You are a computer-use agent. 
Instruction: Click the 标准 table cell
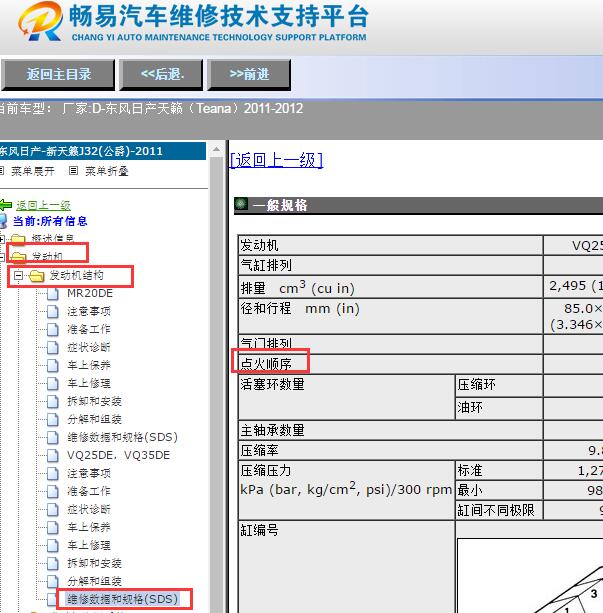pyautogui.click(x=499, y=470)
